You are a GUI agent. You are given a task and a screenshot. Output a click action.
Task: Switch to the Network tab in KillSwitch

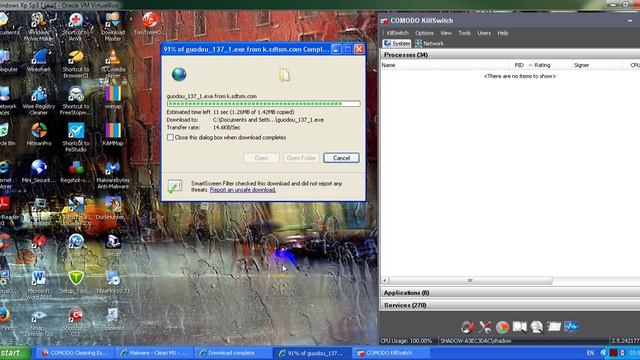(x=429, y=43)
